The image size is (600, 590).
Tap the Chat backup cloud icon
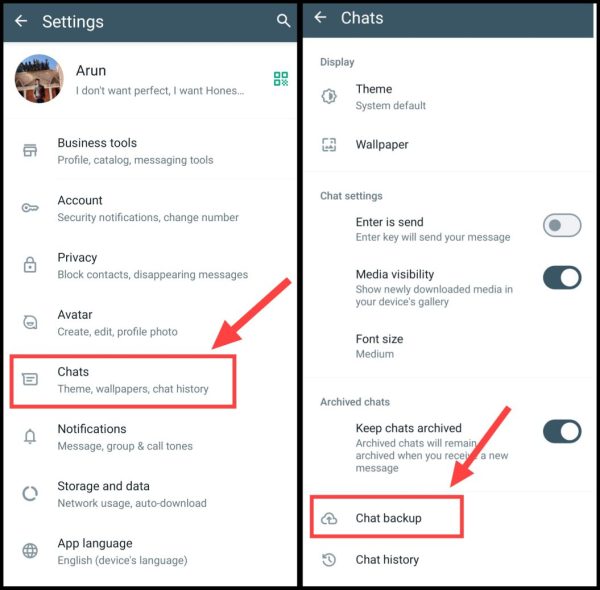tap(329, 518)
